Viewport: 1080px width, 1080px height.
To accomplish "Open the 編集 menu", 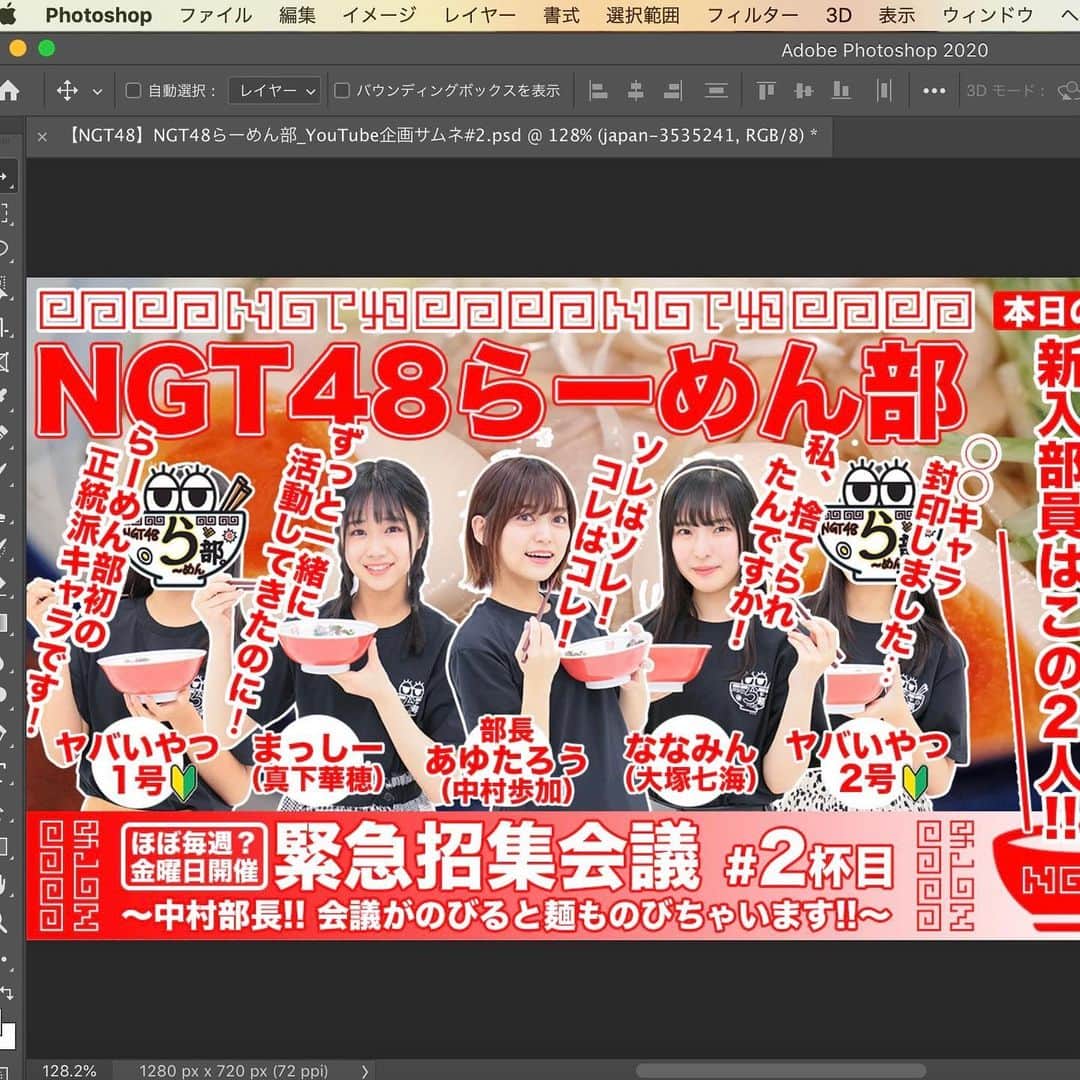I will point(298,15).
